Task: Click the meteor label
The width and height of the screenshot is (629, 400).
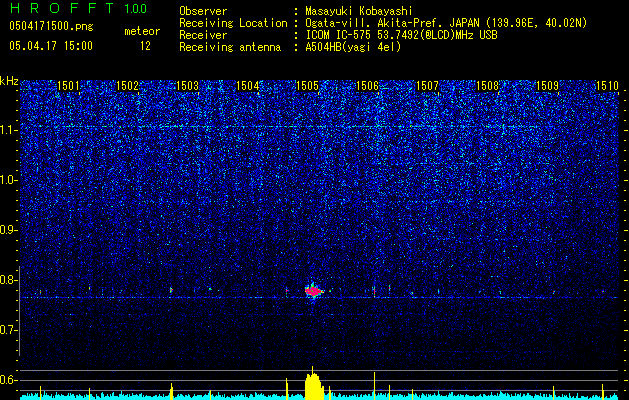Action: [x=142, y=31]
